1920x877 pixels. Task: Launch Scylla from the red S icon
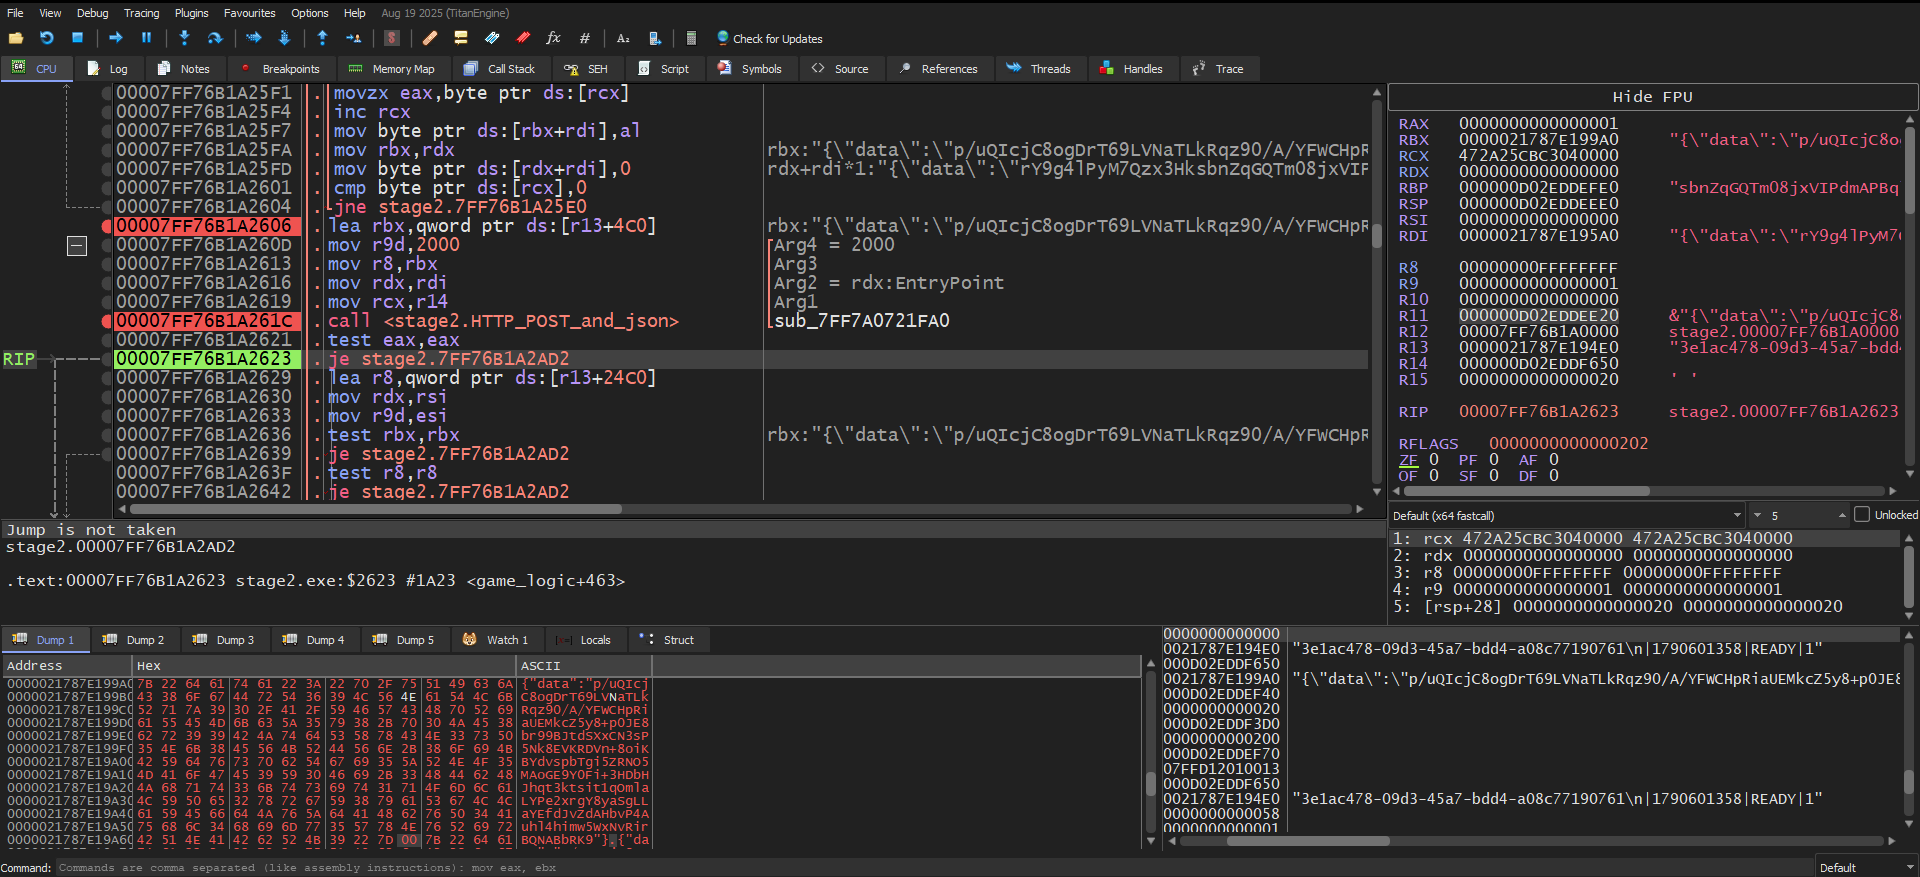point(392,38)
